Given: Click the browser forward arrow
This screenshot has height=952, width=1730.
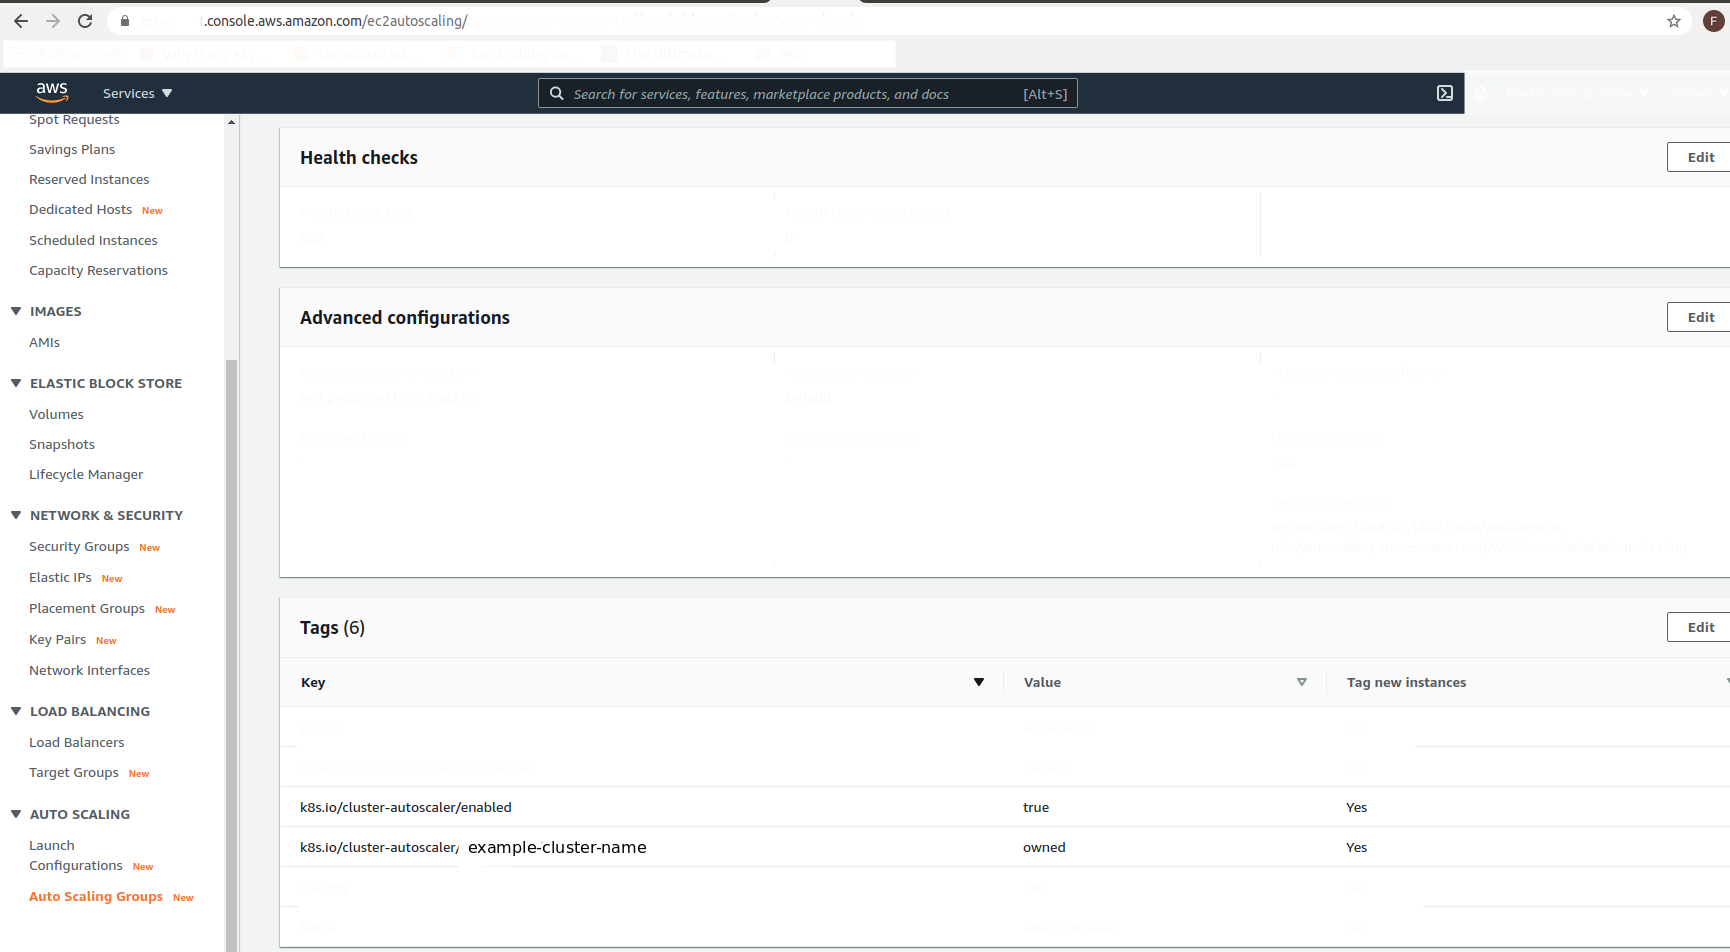Looking at the screenshot, I should [x=53, y=21].
